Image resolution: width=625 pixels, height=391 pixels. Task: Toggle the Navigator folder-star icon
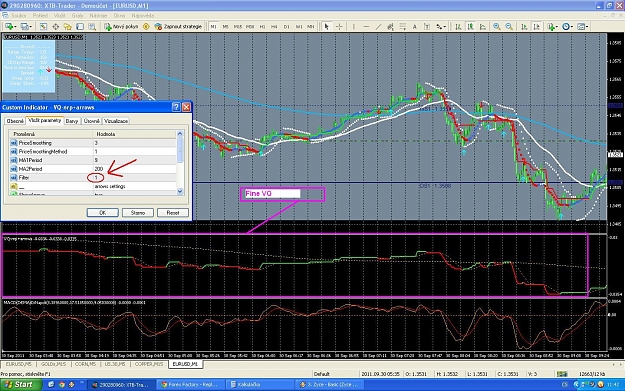68,27
